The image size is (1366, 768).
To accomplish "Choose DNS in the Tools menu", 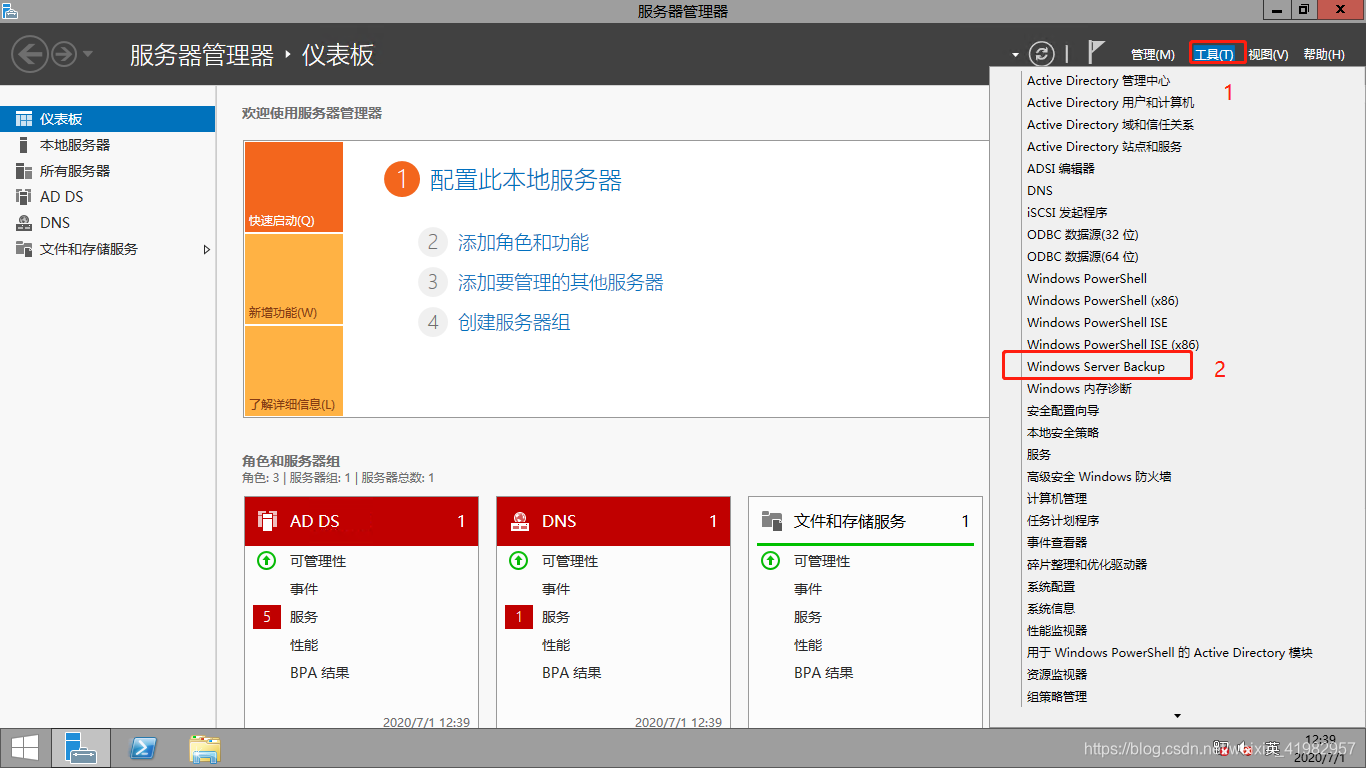I will pos(1040,191).
